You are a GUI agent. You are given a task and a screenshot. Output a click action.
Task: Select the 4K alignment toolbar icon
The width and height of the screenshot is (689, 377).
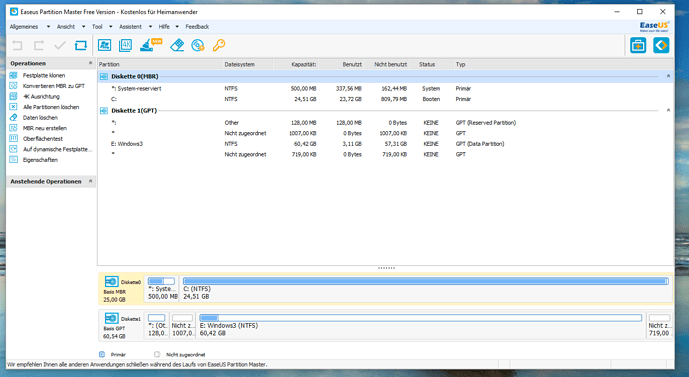[125, 45]
